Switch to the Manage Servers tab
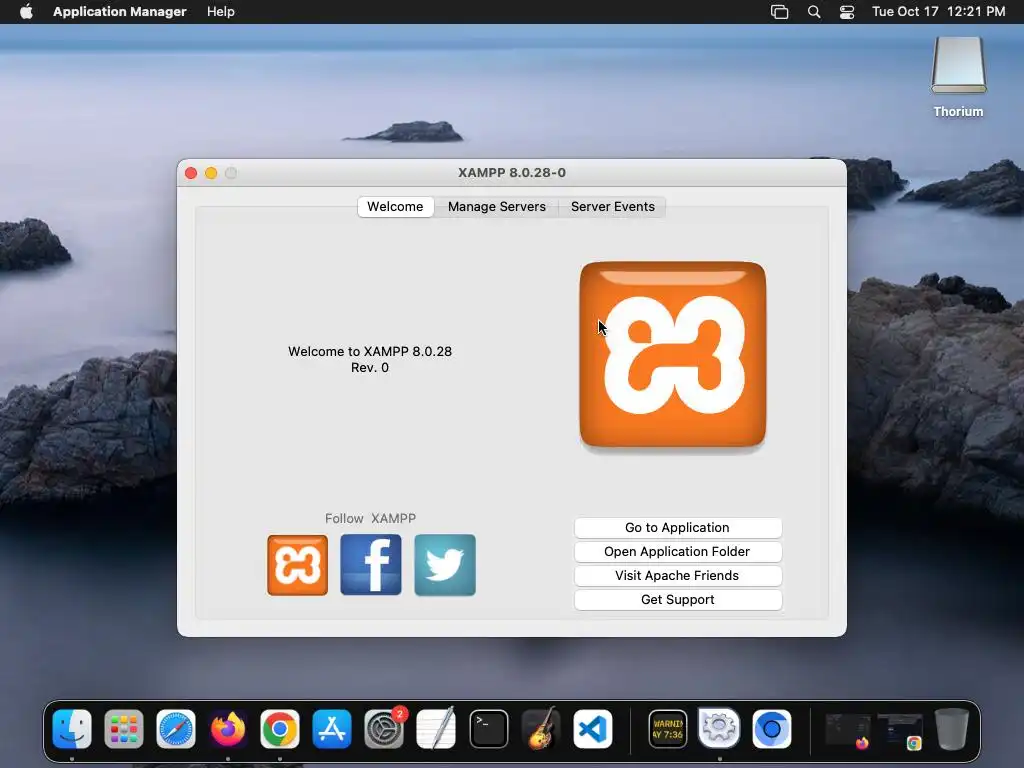 [496, 206]
